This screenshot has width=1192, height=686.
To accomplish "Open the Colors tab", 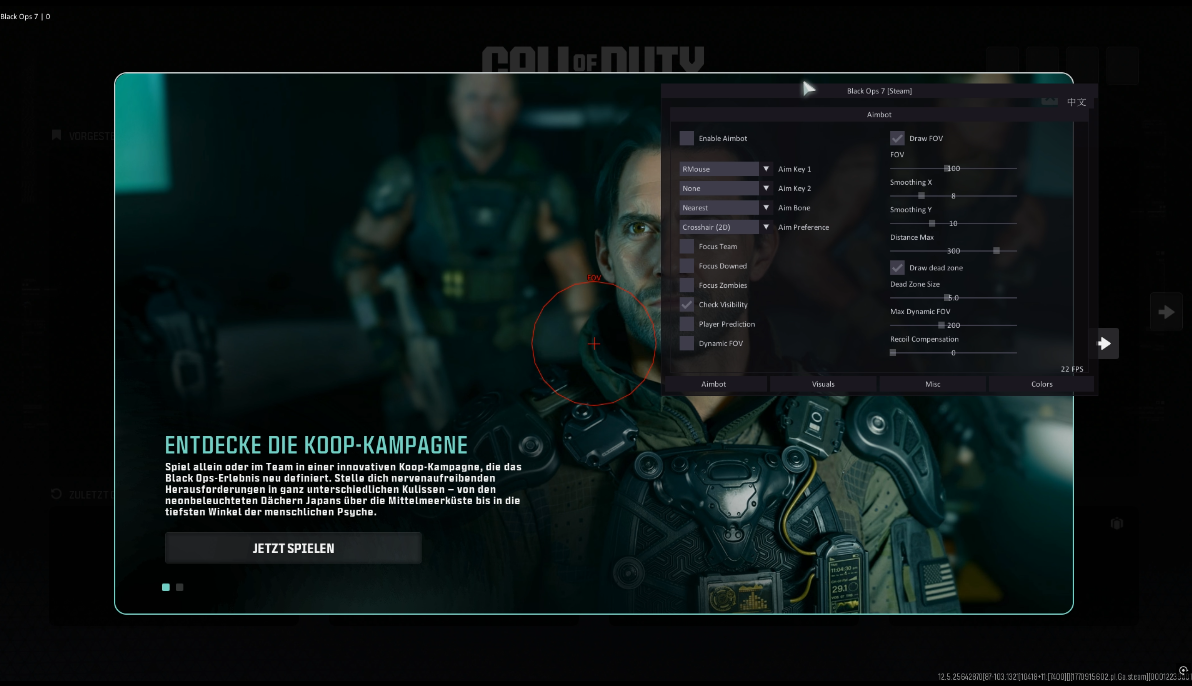I will pos(1041,384).
